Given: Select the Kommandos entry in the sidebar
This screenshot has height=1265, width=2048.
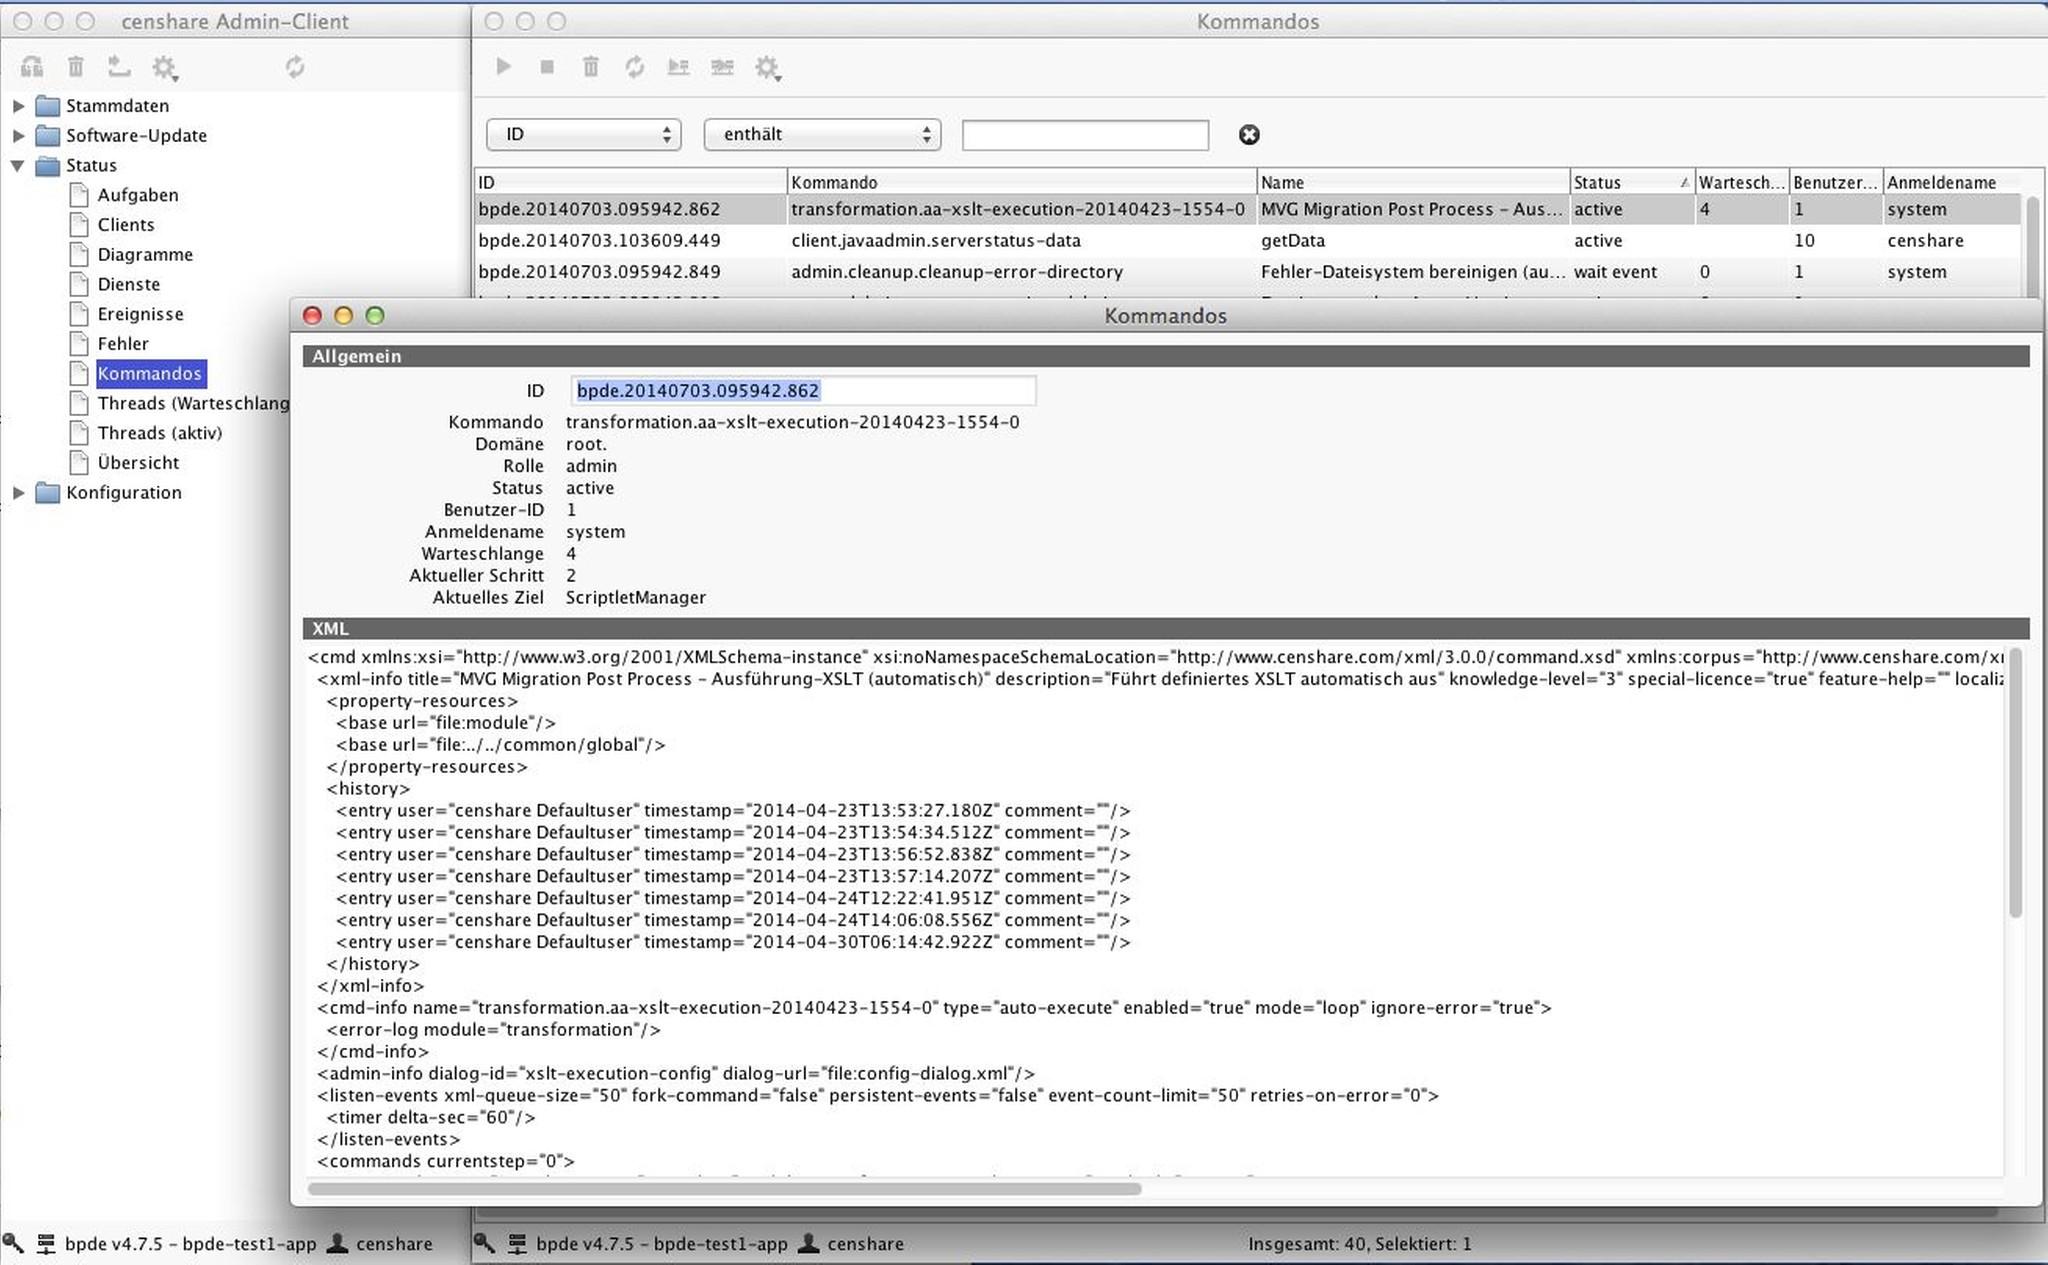Looking at the screenshot, I should [x=150, y=373].
